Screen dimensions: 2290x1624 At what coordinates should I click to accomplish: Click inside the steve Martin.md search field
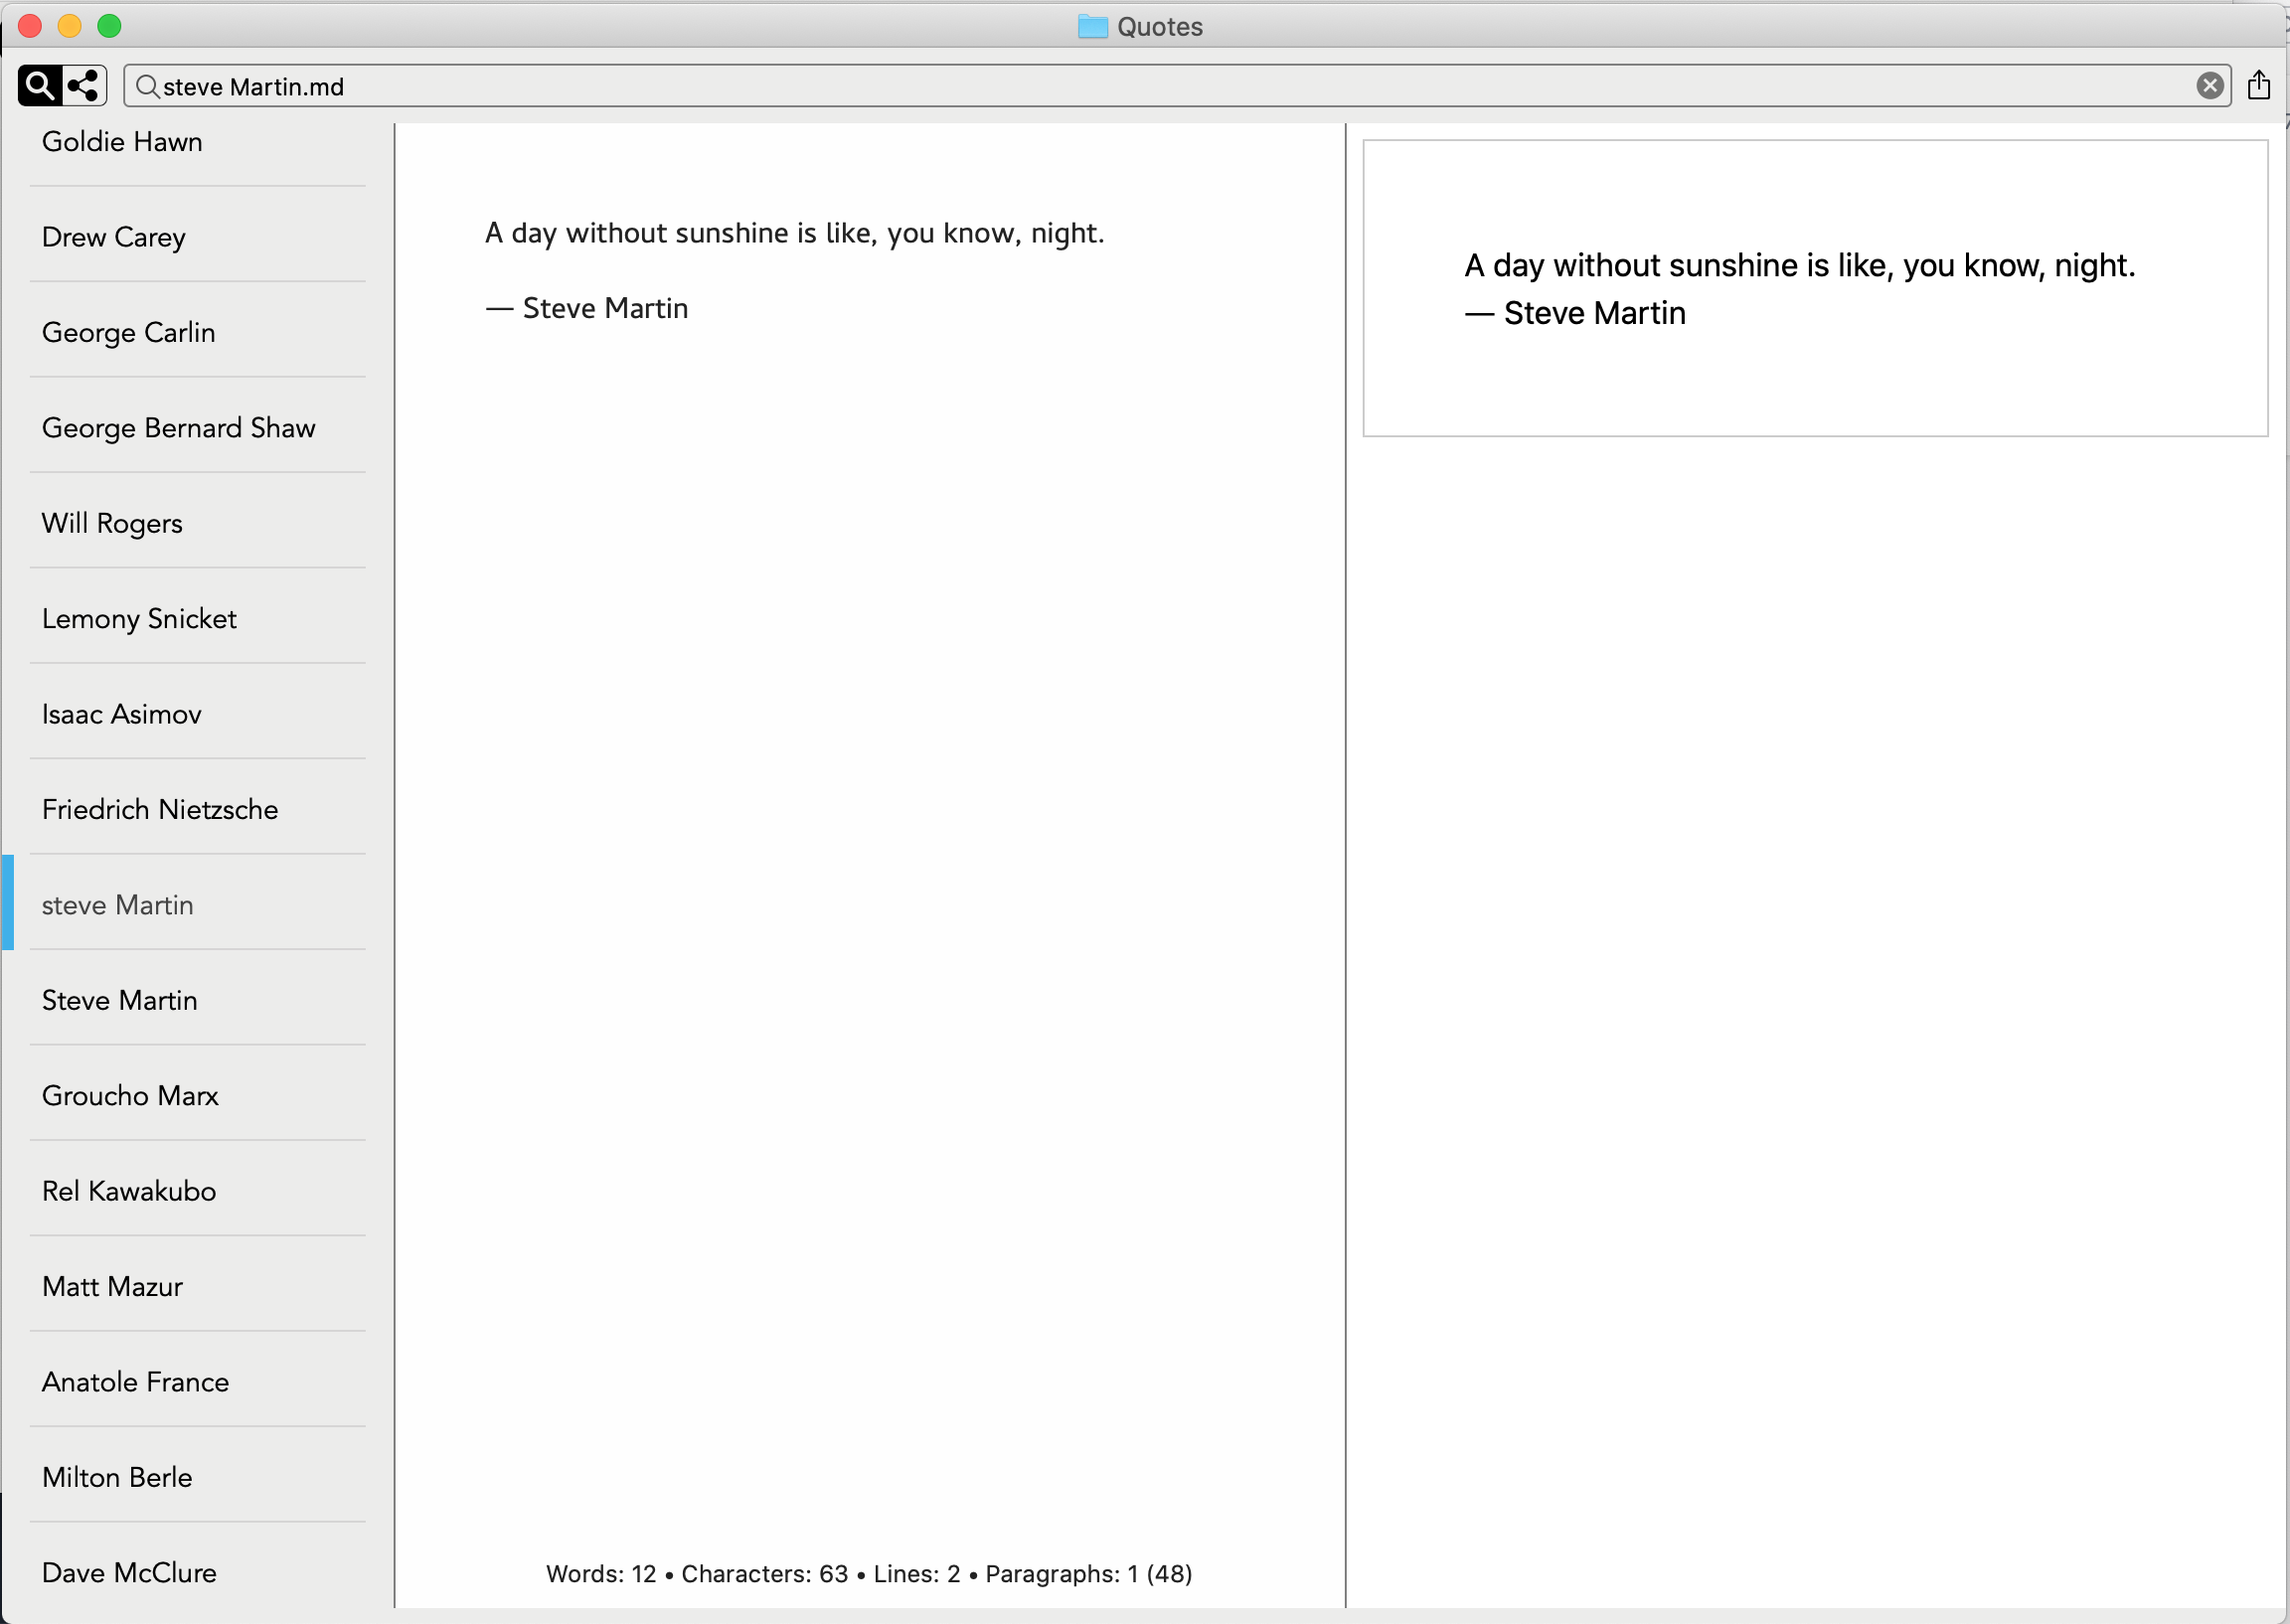(1100, 87)
